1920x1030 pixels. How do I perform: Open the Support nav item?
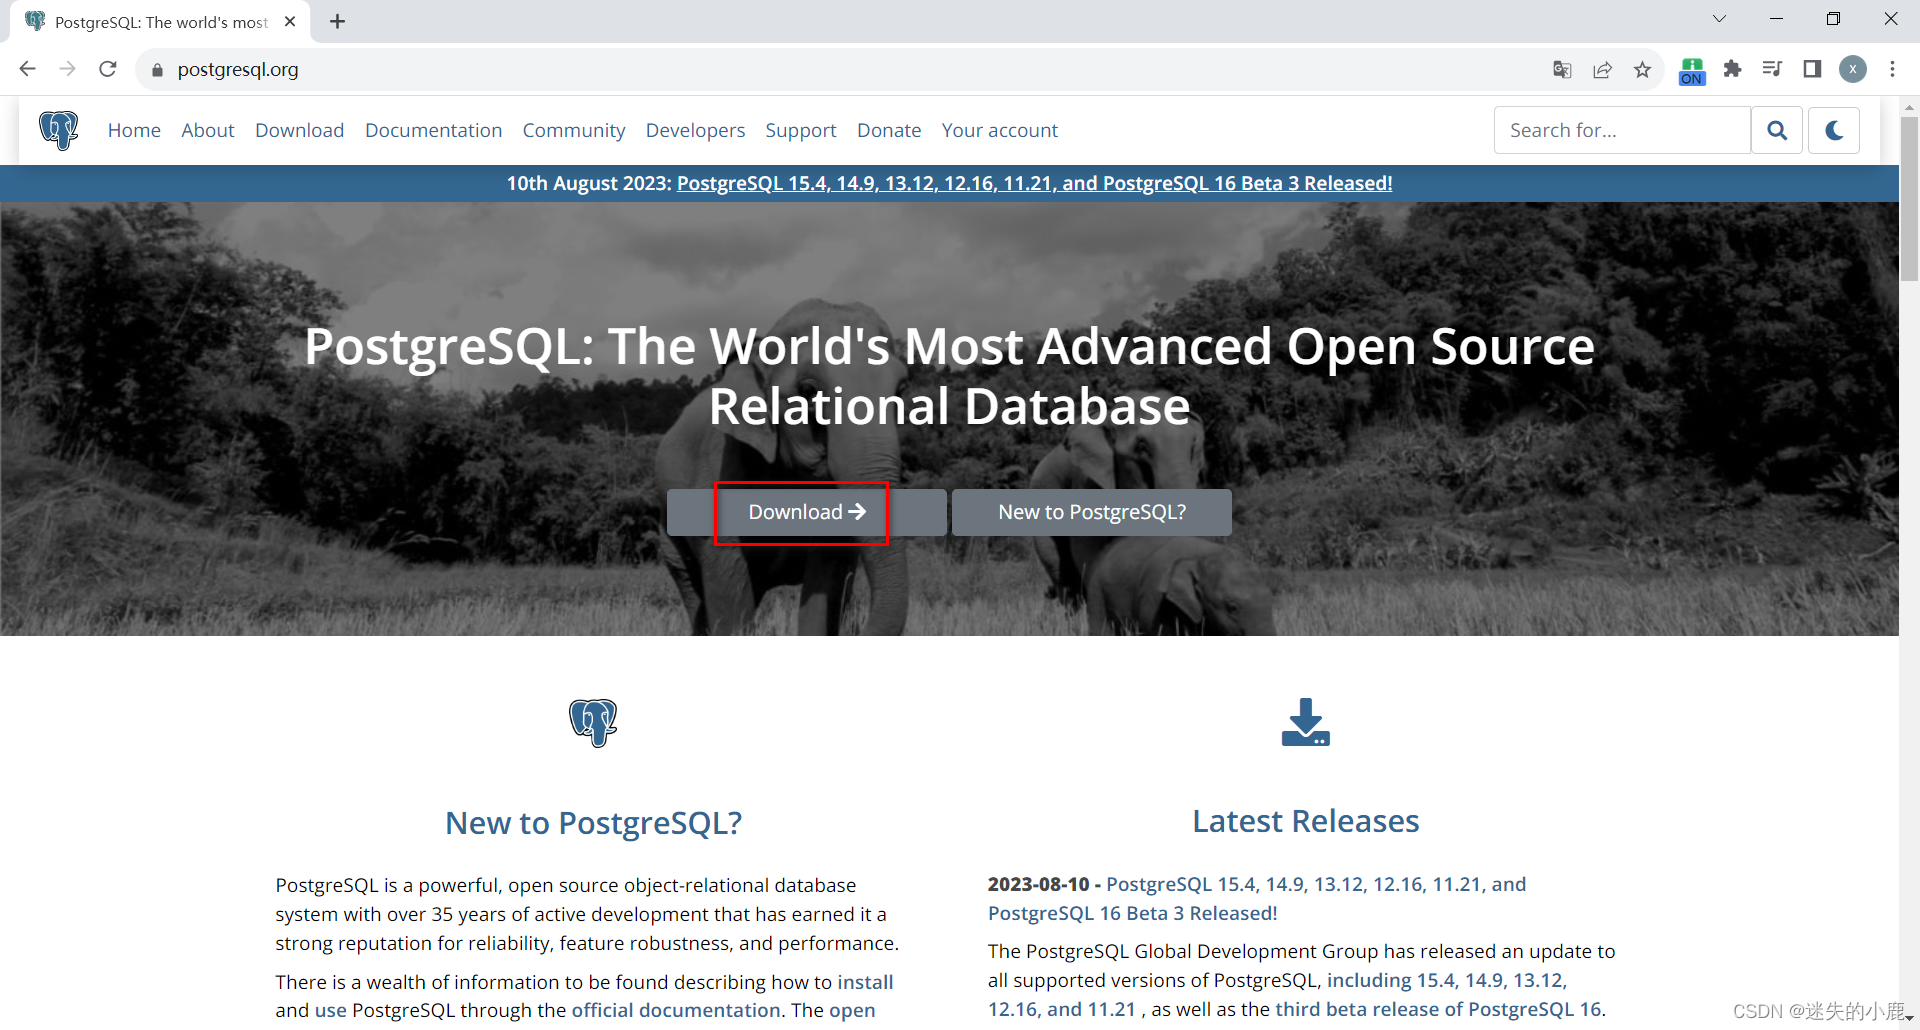[x=801, y=130]
